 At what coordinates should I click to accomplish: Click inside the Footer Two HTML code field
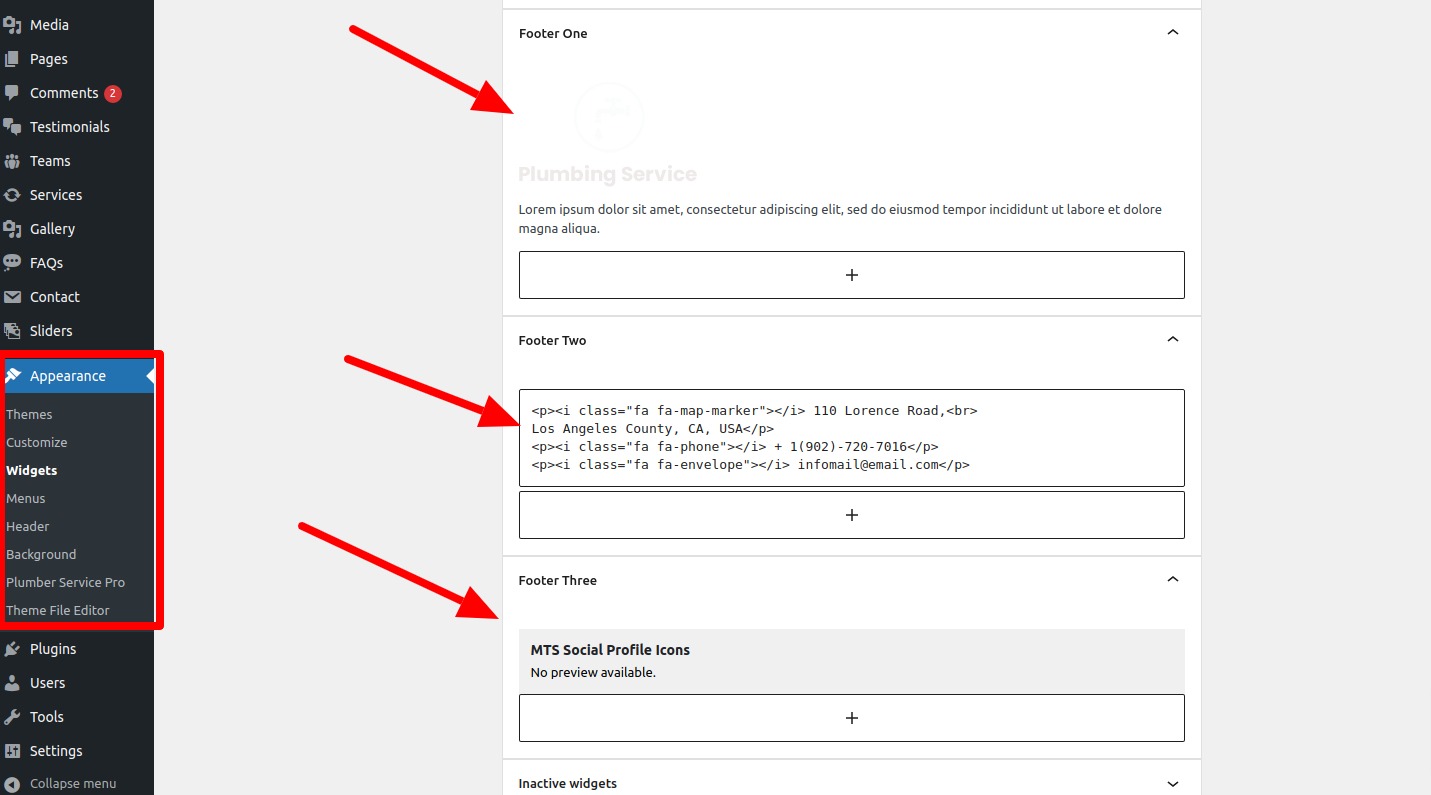coord(851,438)
